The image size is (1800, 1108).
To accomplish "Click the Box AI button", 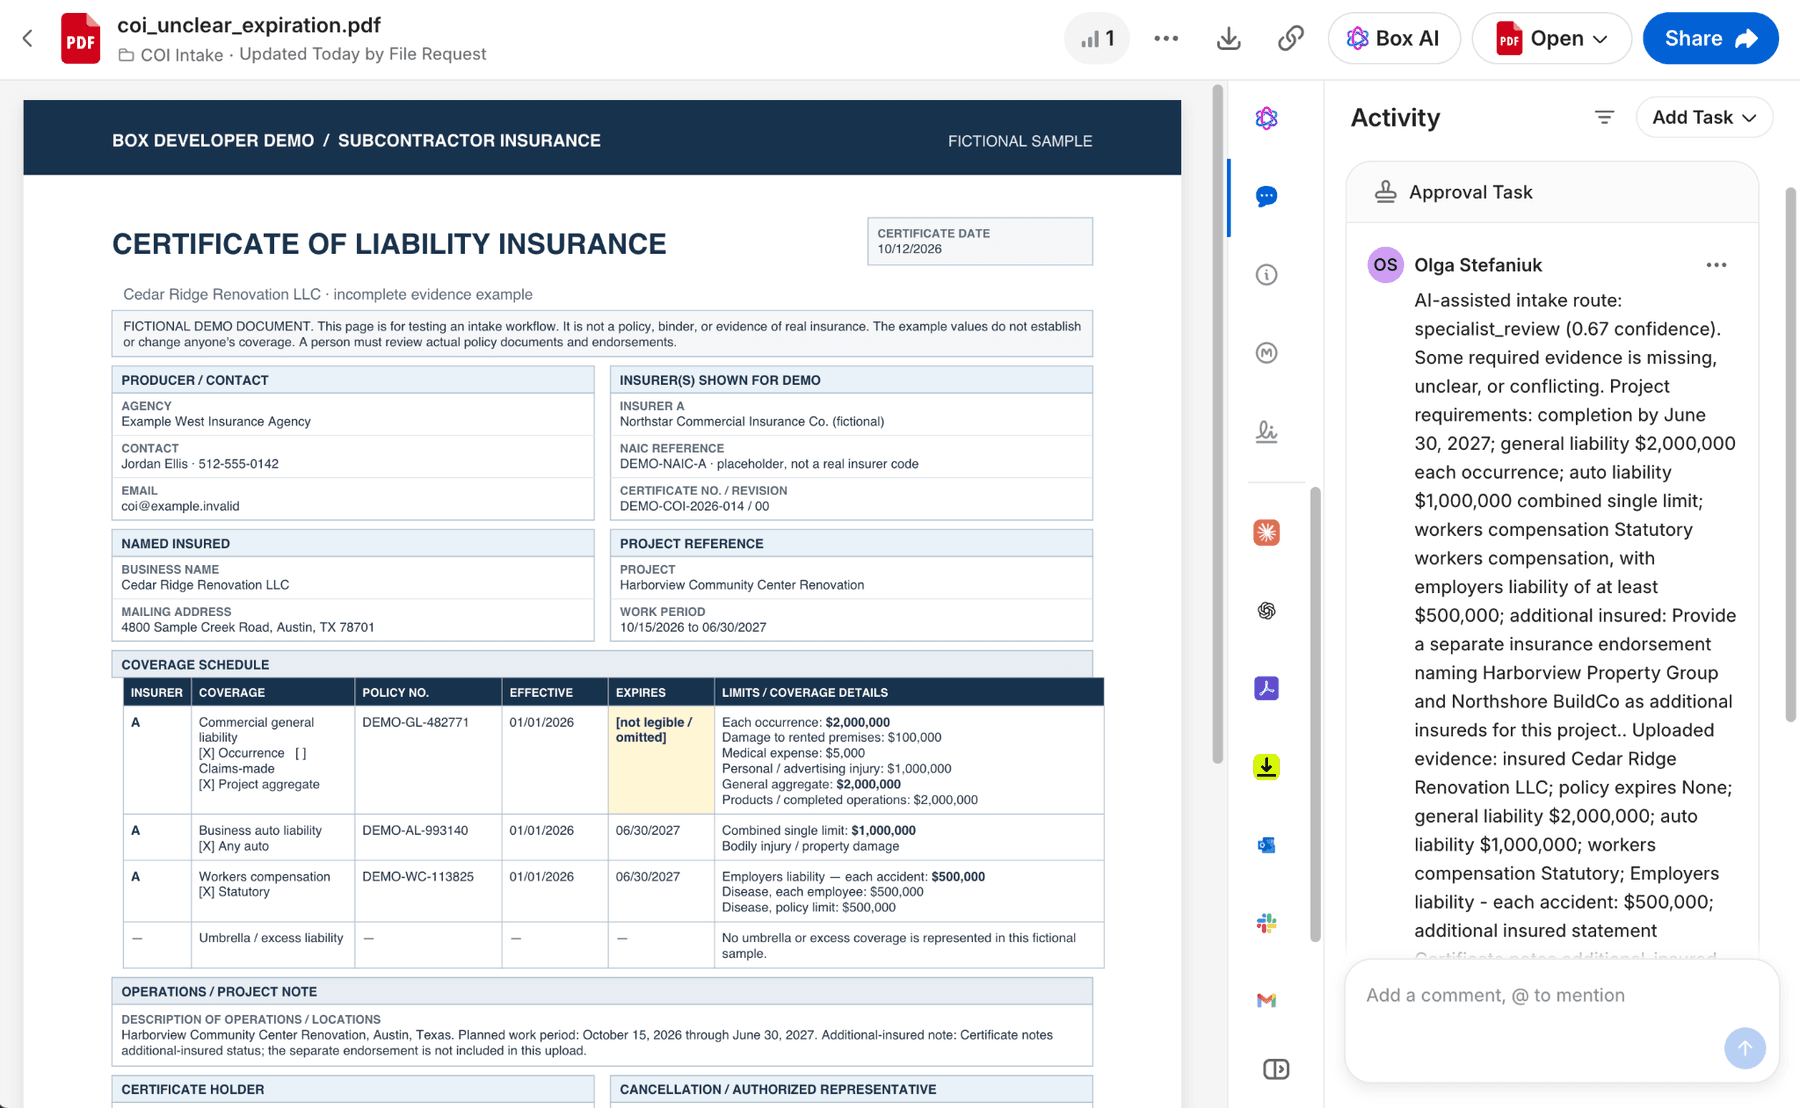I will 1394,39.
